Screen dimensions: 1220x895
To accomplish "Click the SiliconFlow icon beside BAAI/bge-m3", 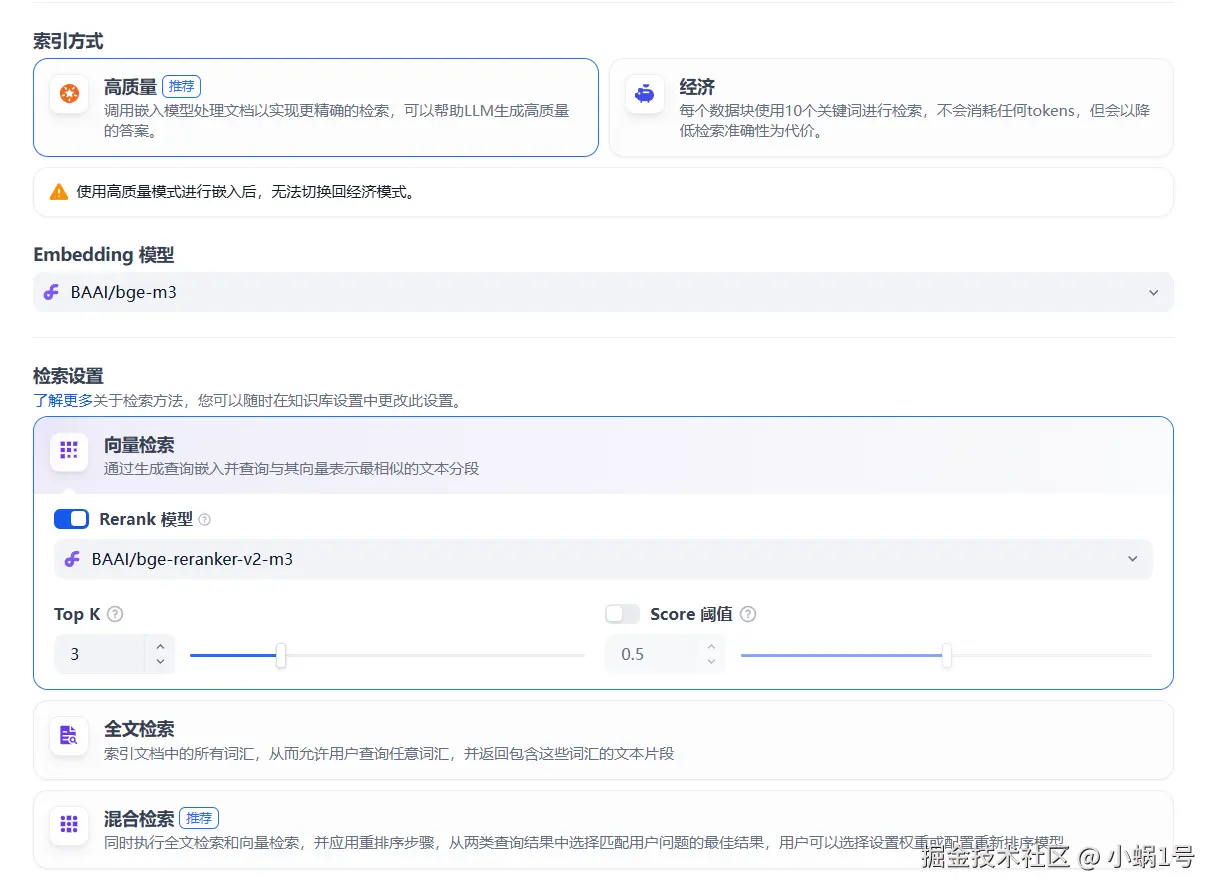I will click(51, 292).
